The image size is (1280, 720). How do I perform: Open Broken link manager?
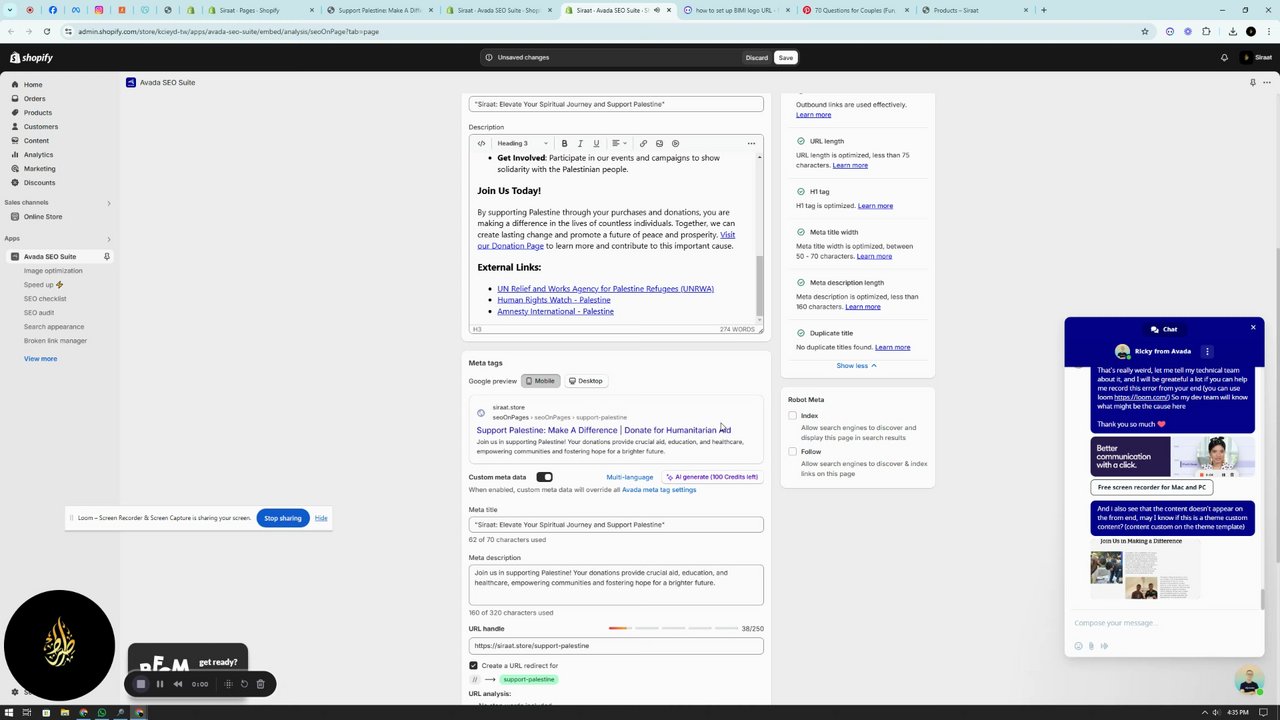55,341
